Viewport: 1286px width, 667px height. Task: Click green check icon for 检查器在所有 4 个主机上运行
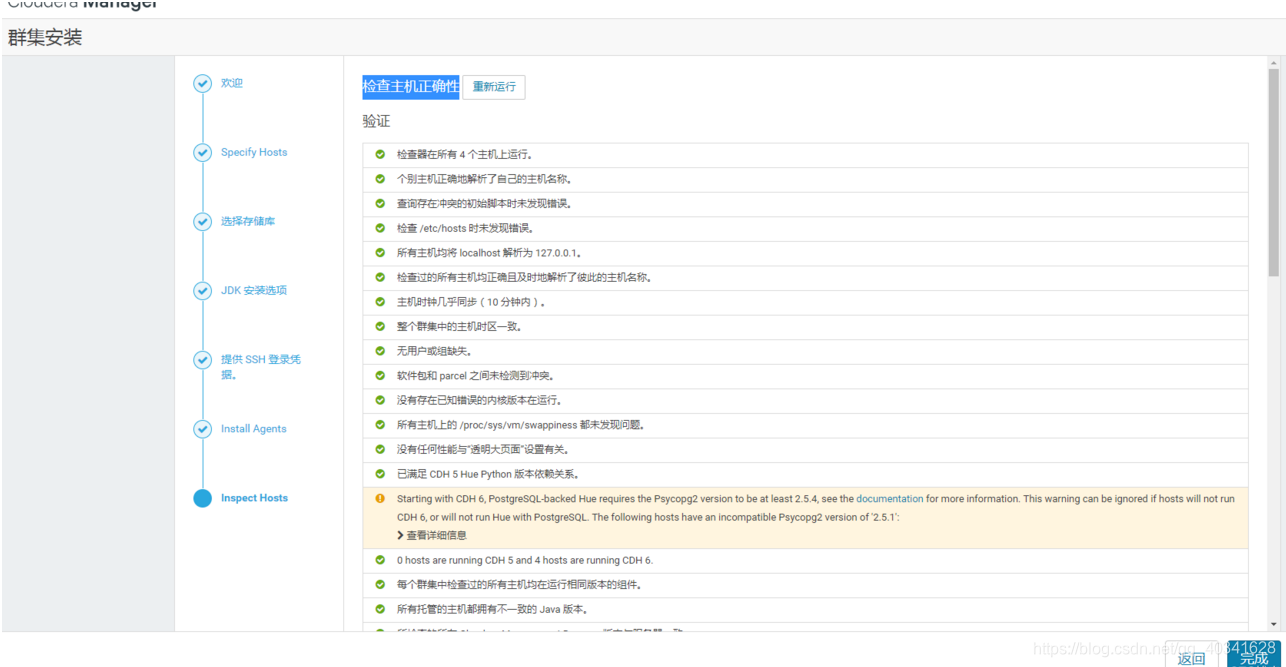click(x=380, y=155)
